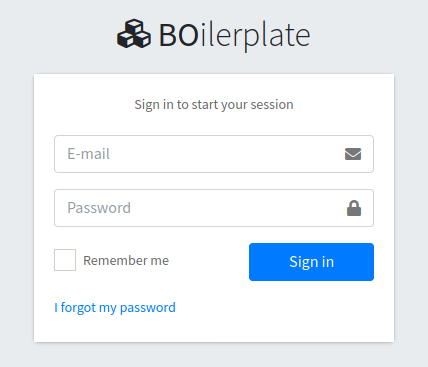Place cursor on Password placeholder text
The height and width of the screenshot is (367, 428).
(99, 208)
